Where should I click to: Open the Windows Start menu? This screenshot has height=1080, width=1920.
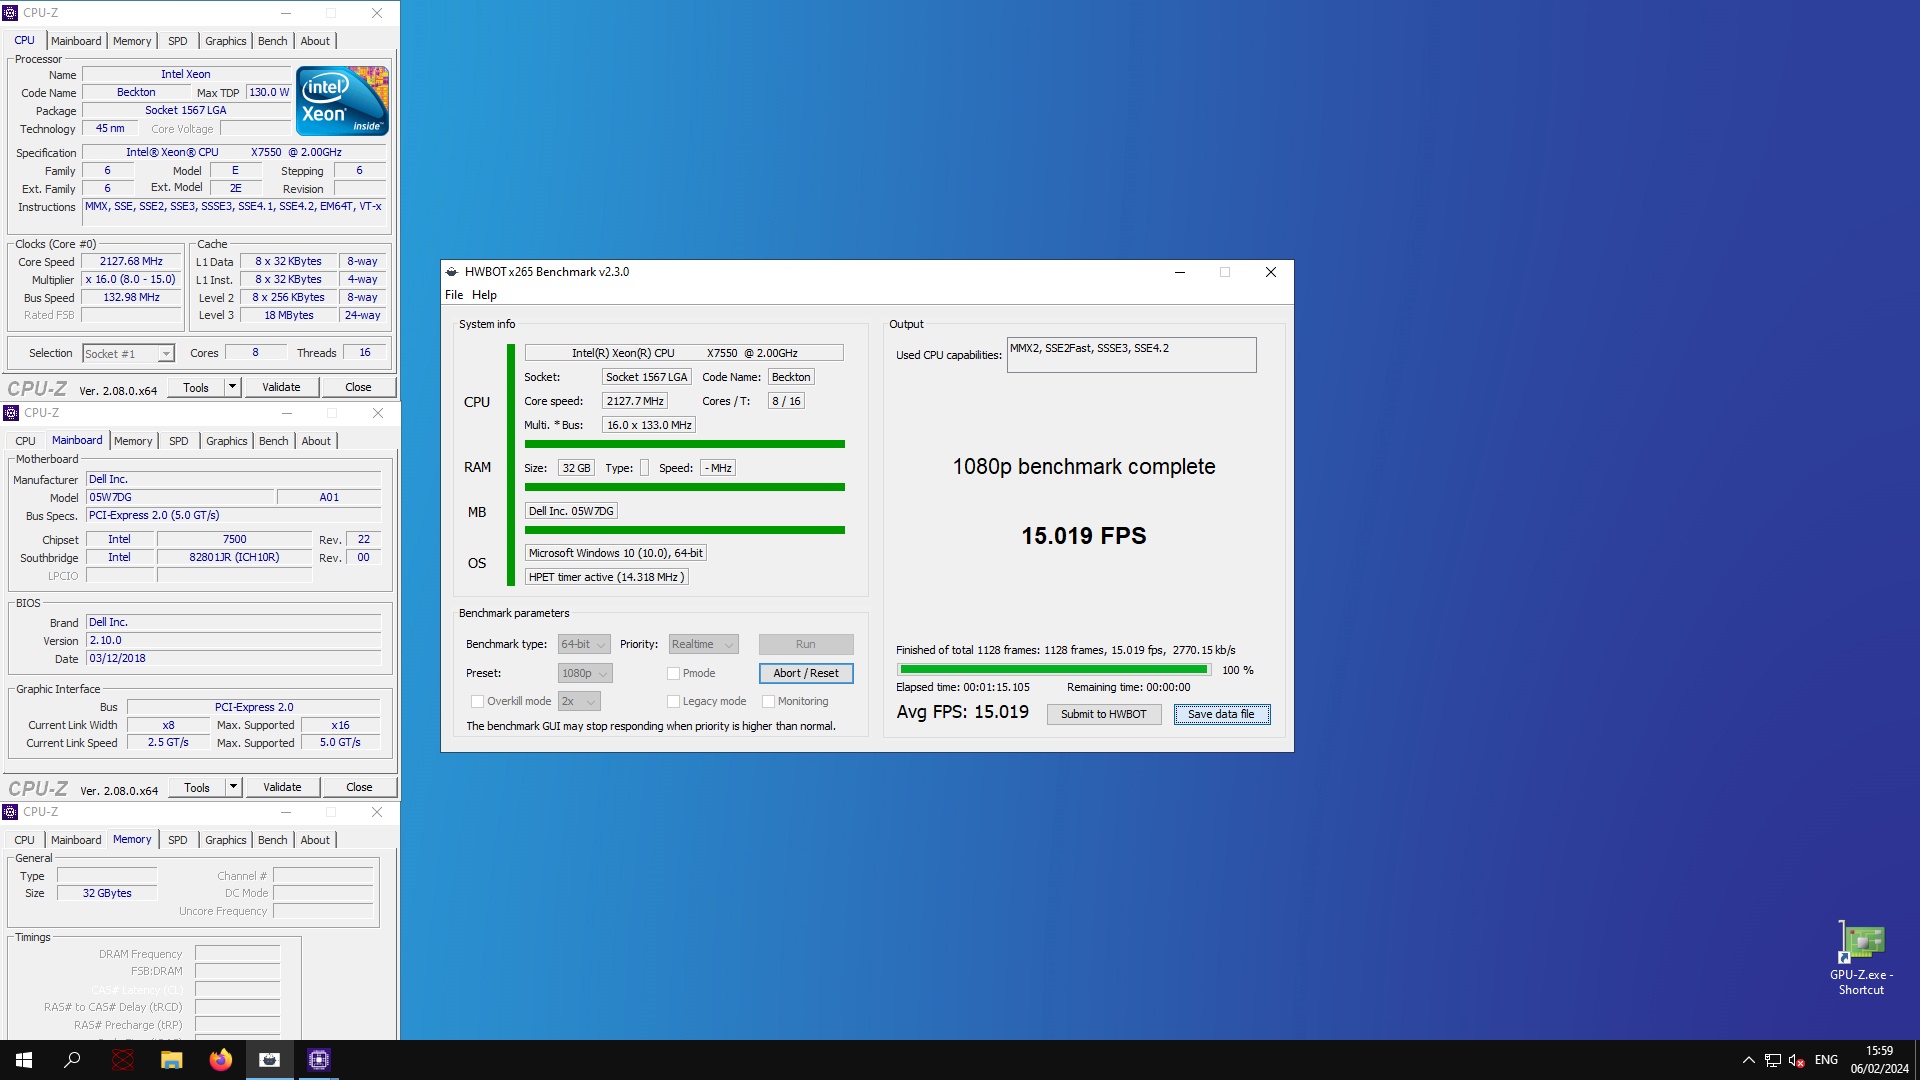click(x=24, y=1060)
